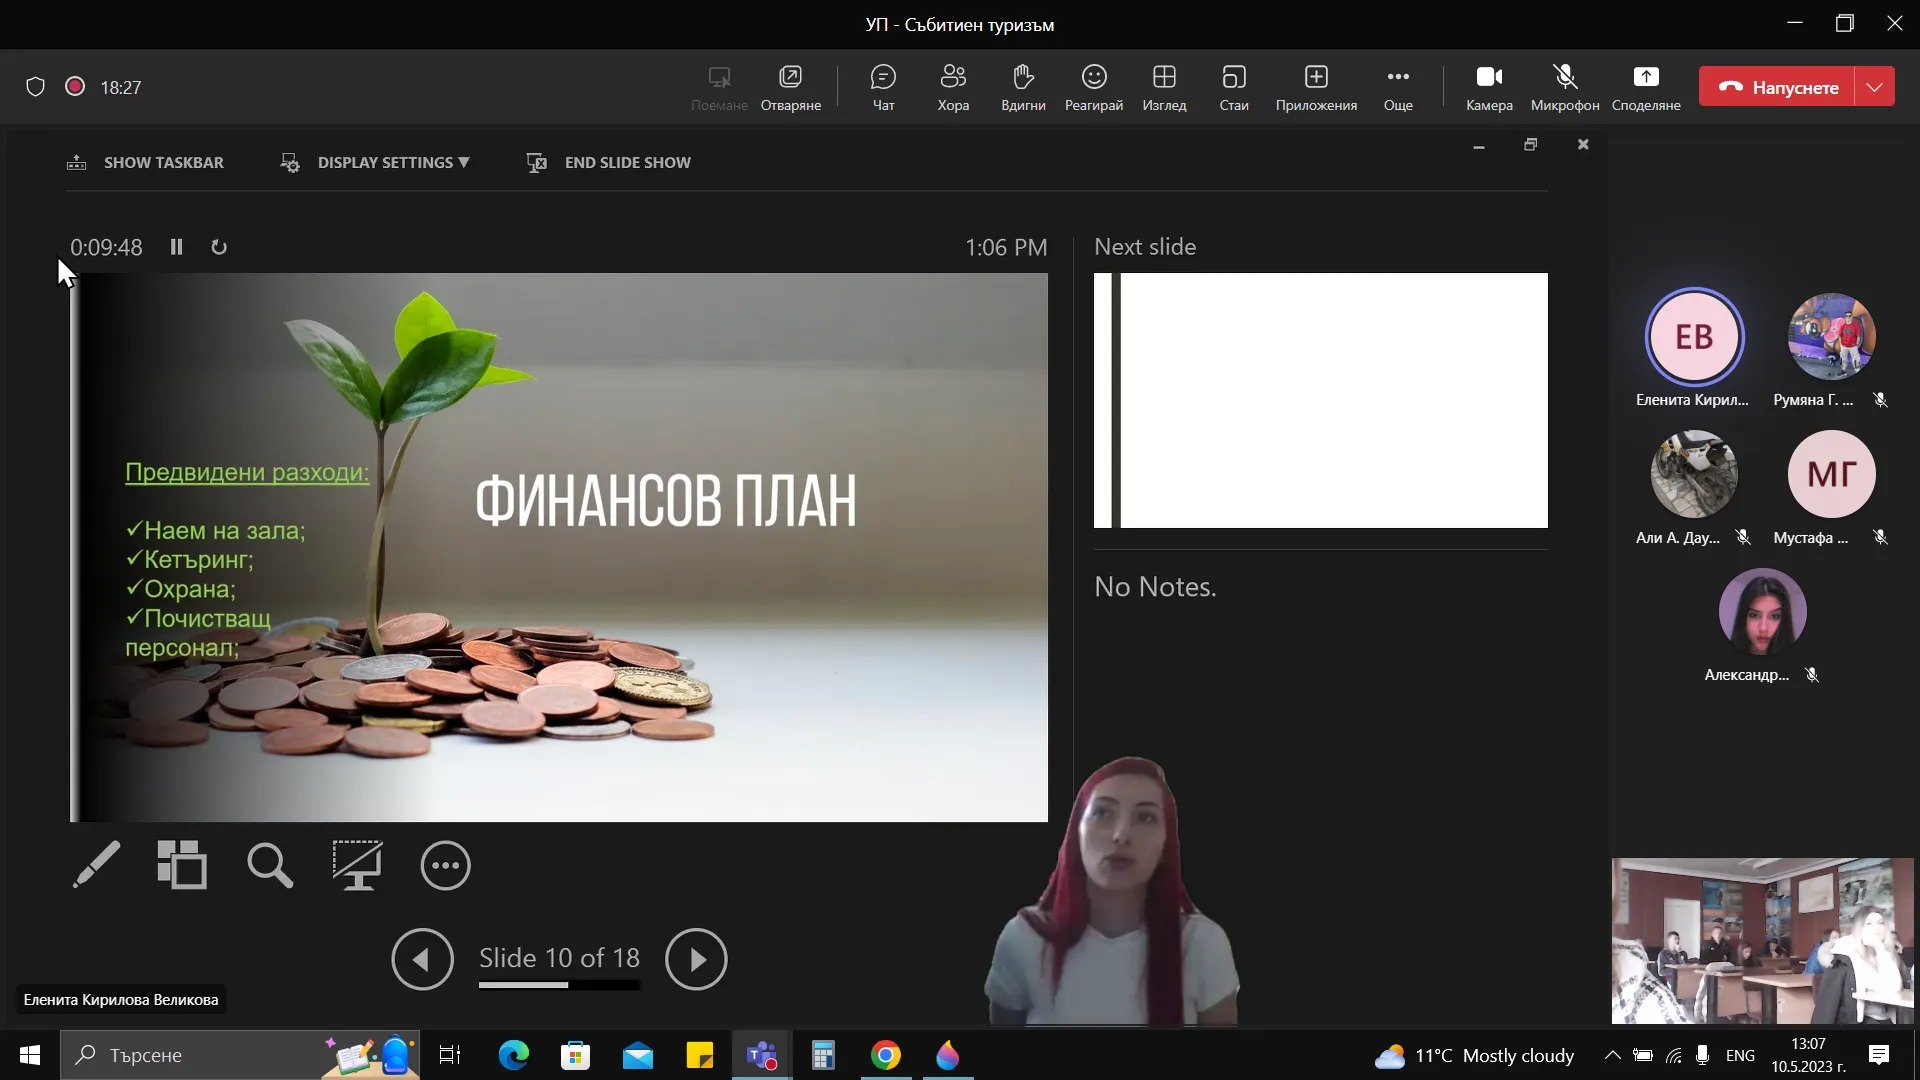Click the slide progress bar
Image resolution: width=1920 pixels, height=1080 pixels.
coord(559,985)
